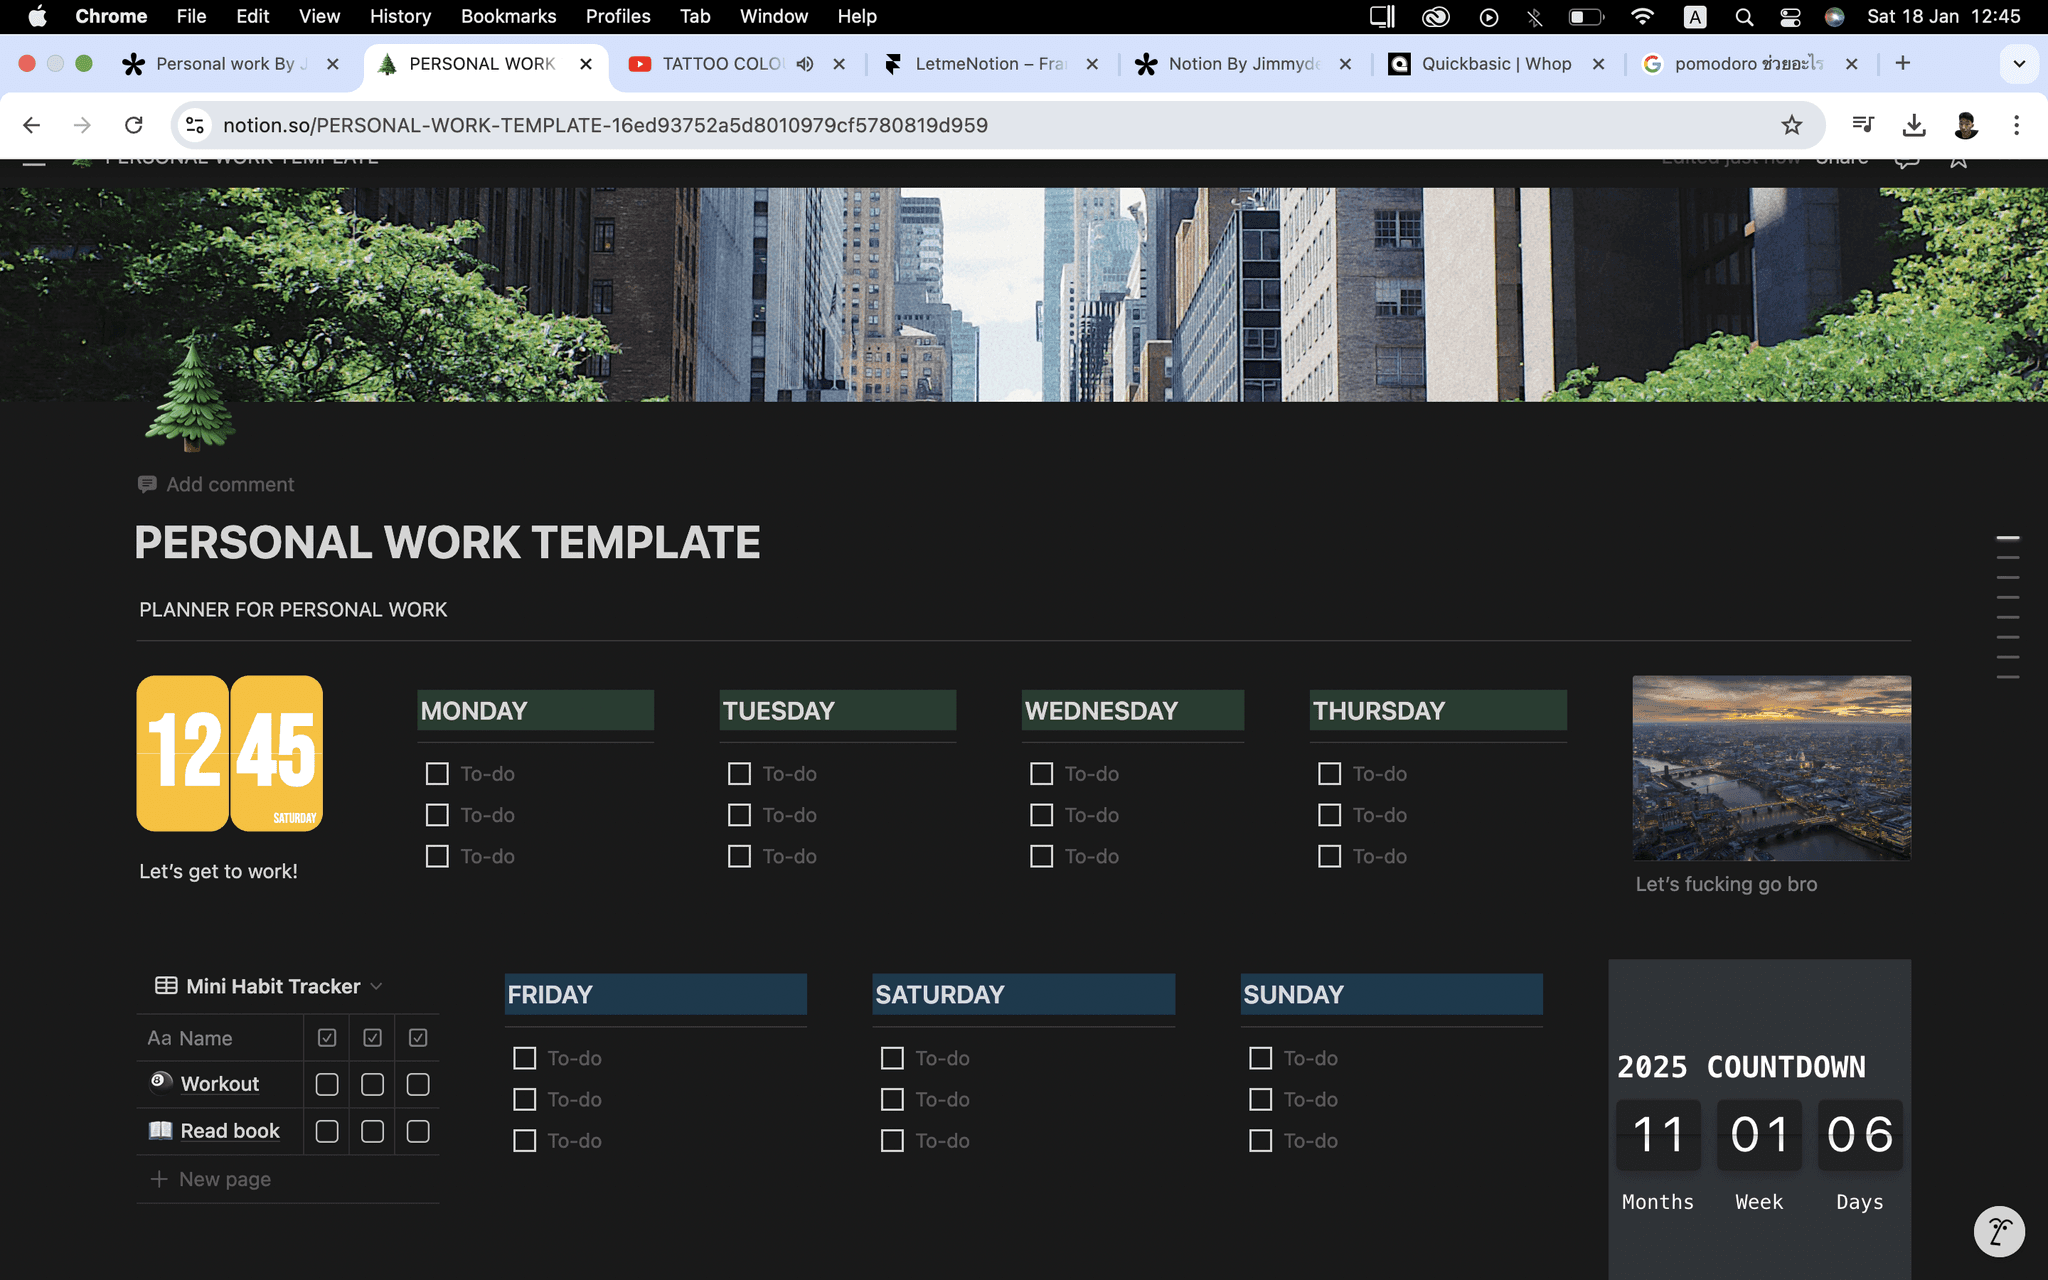The height and width of the screenshot is (1280, 2048).
Task: Expand Mini Habit Tracker view dropdown
Action: (x=377, y=986)
